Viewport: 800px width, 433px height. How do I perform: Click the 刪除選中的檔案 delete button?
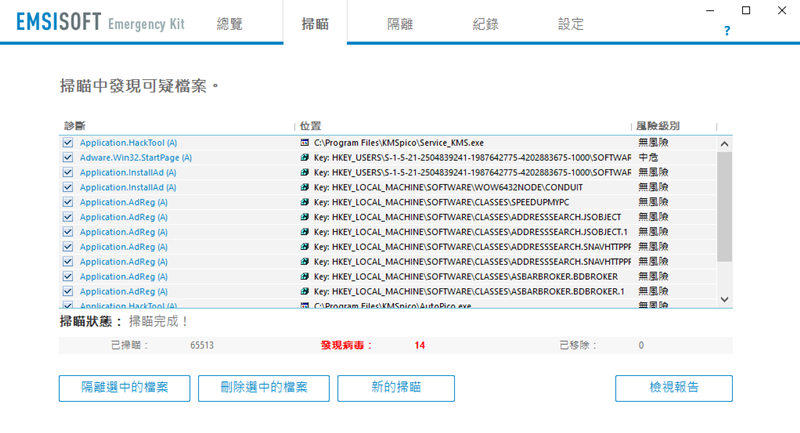(264, 388)
